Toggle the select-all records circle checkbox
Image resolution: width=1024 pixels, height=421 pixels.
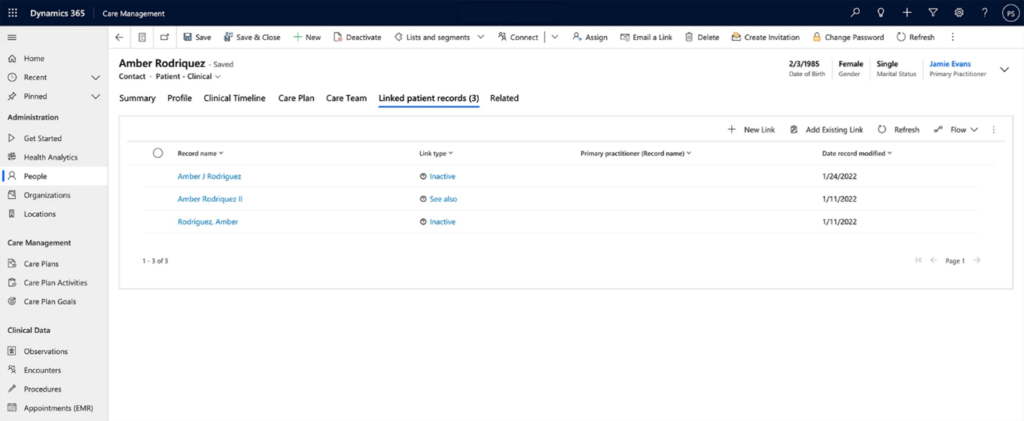click(157, 153)
